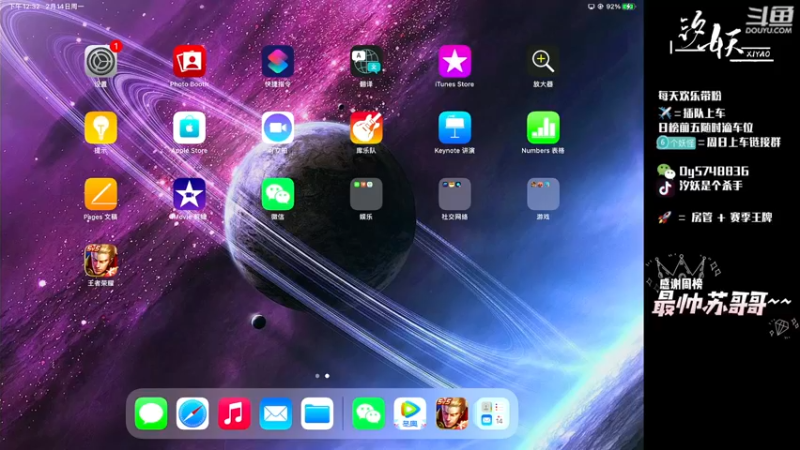Launch Tencent Video in the dock
The image size is (800, 450).
(x=410, y=413)
